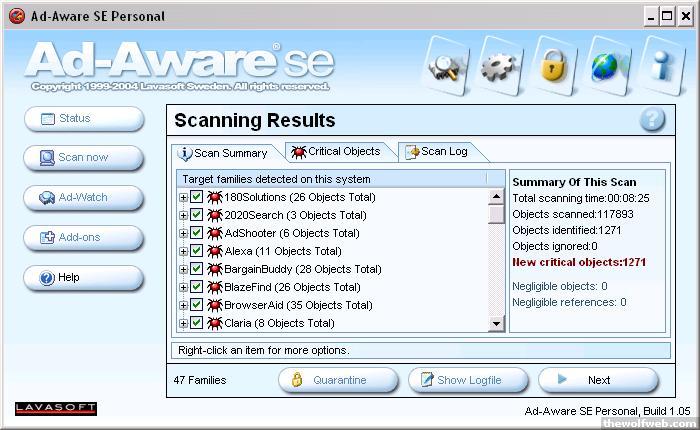The height and width of the screenshot is (430, 700).
Task: Click the blue question mark help icon
Action: click(x=652, y=120)
